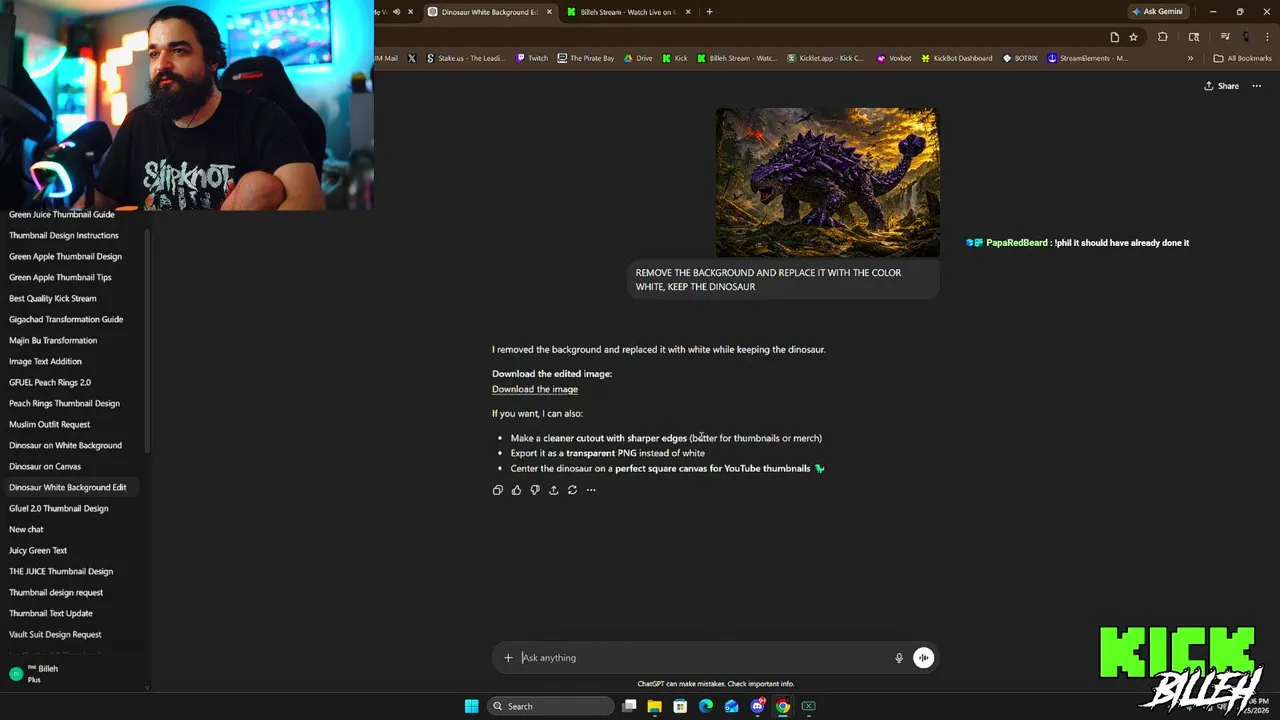Open The Pirate Bay bookmark
The width and height of the screenshot is (1280, 720).
(x=586, y=58)
